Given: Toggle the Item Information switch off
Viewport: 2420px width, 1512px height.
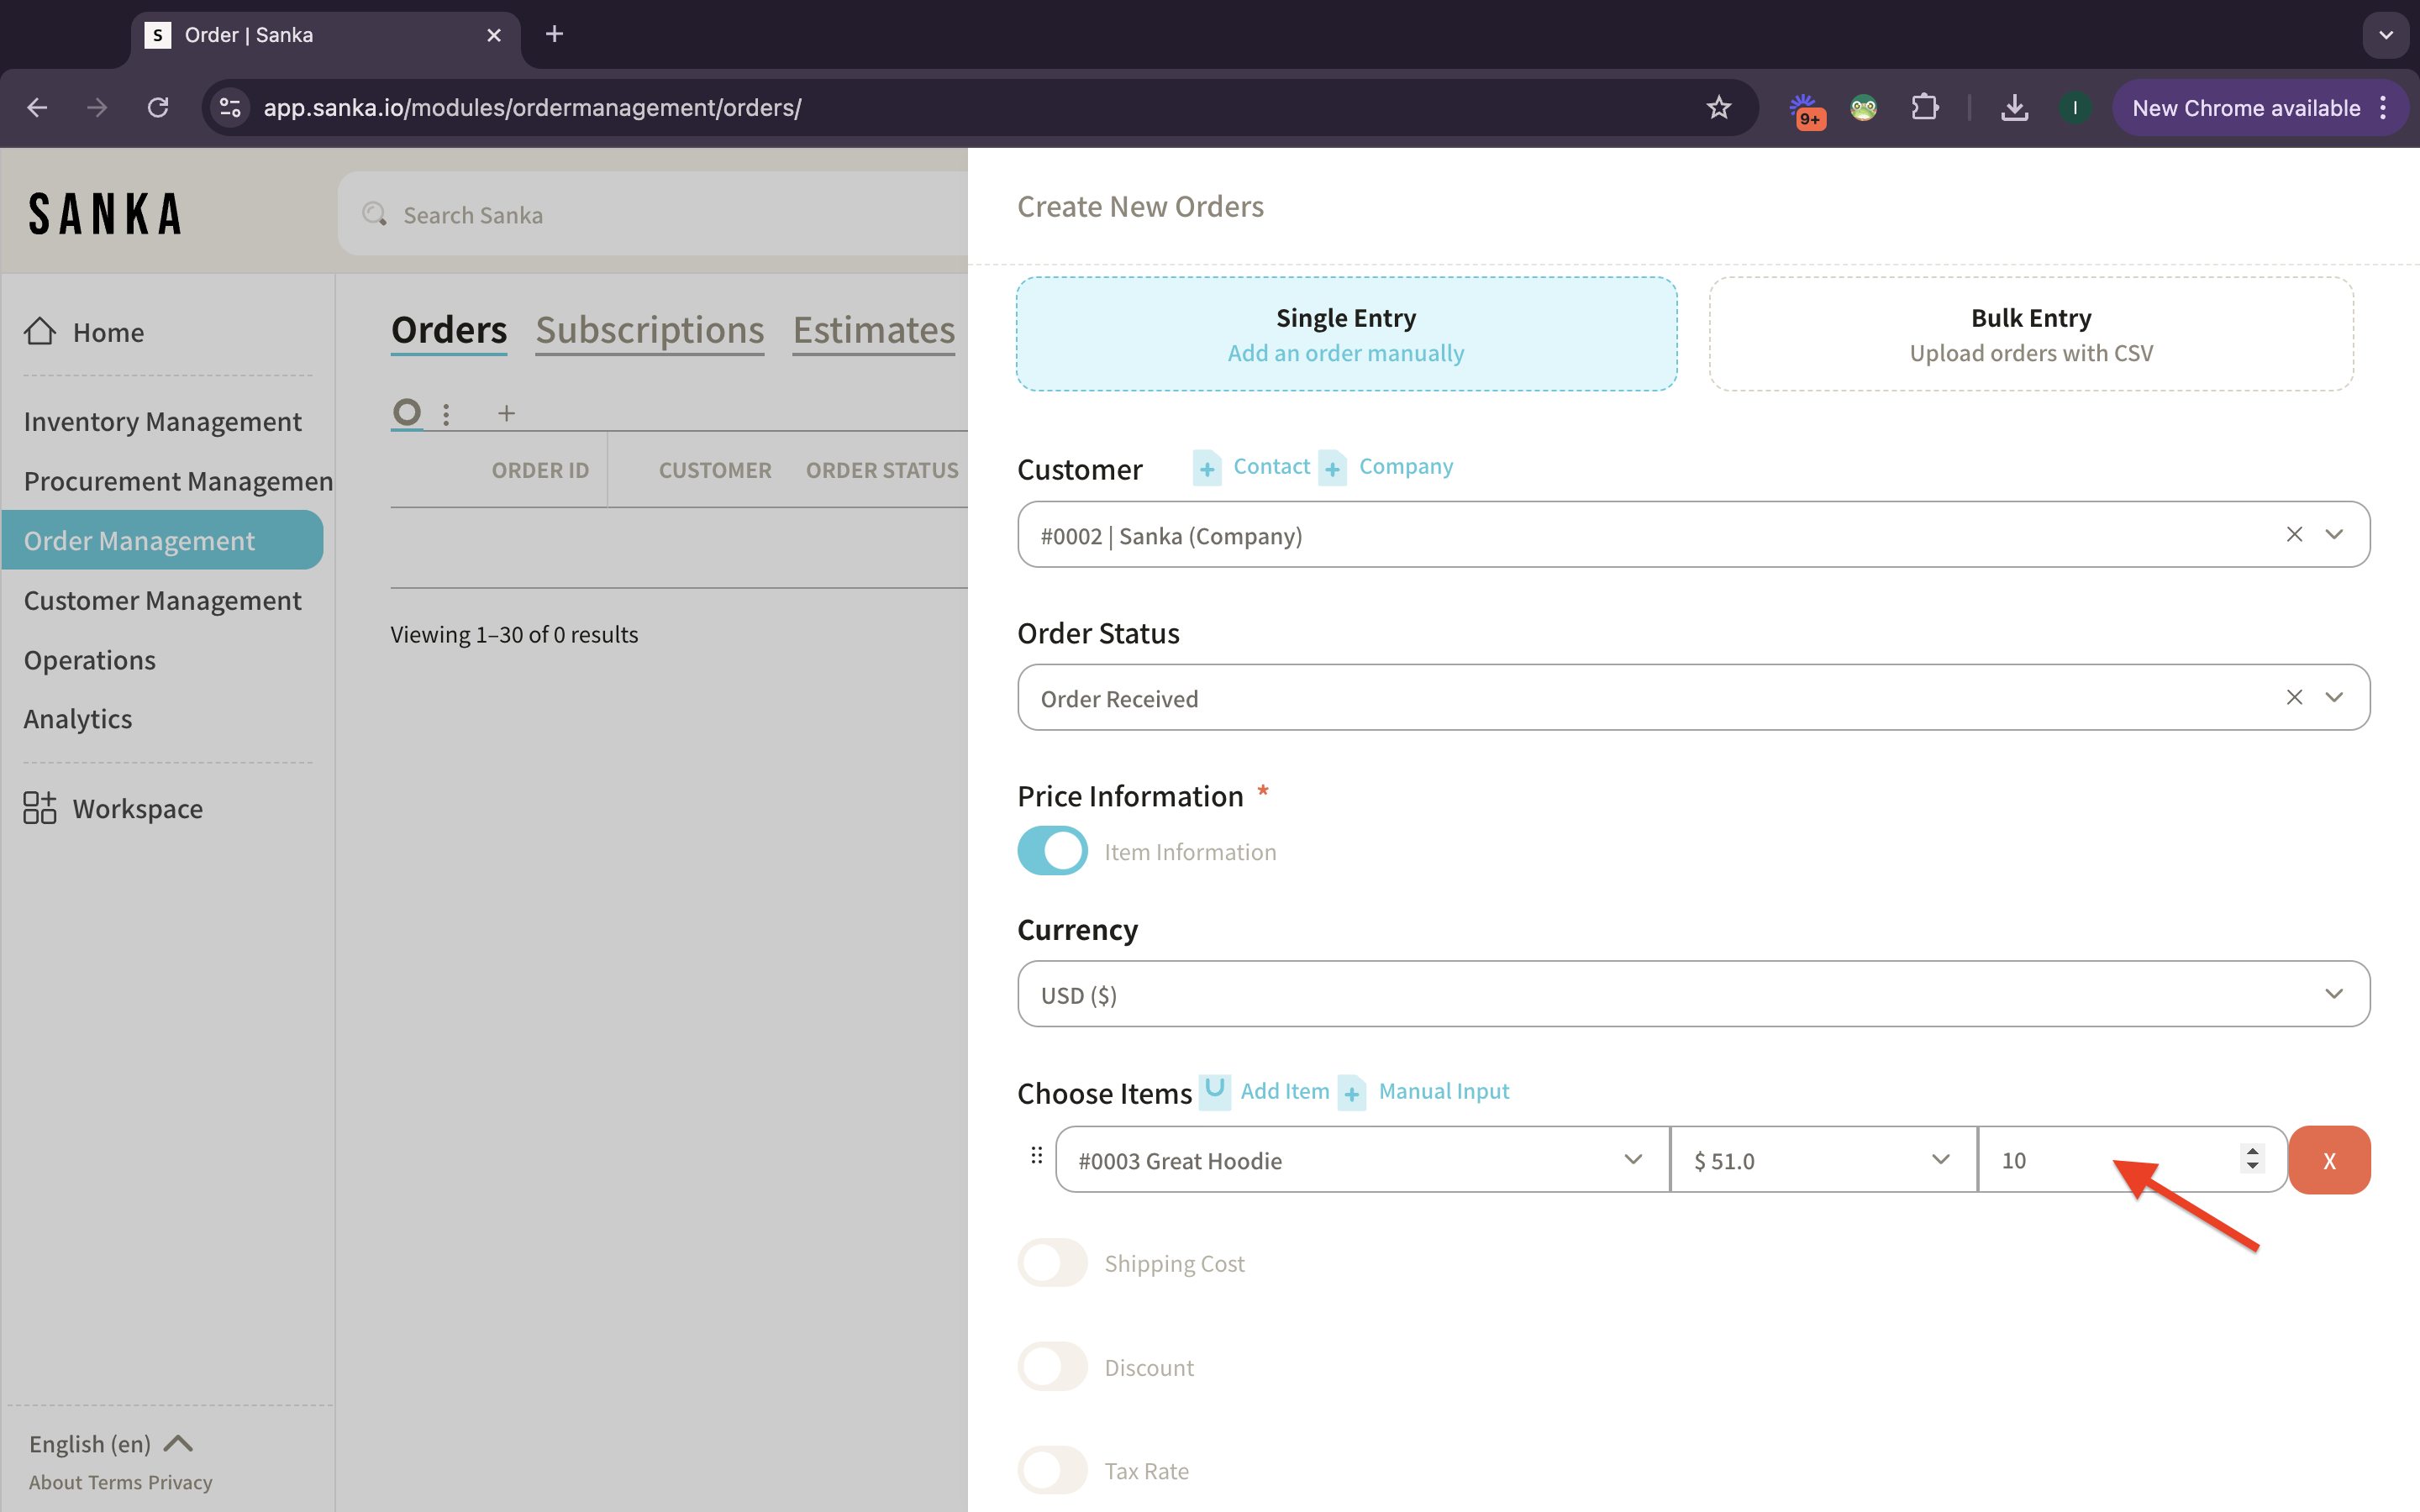Looking at the screenshot, I should pos(1052,851).
